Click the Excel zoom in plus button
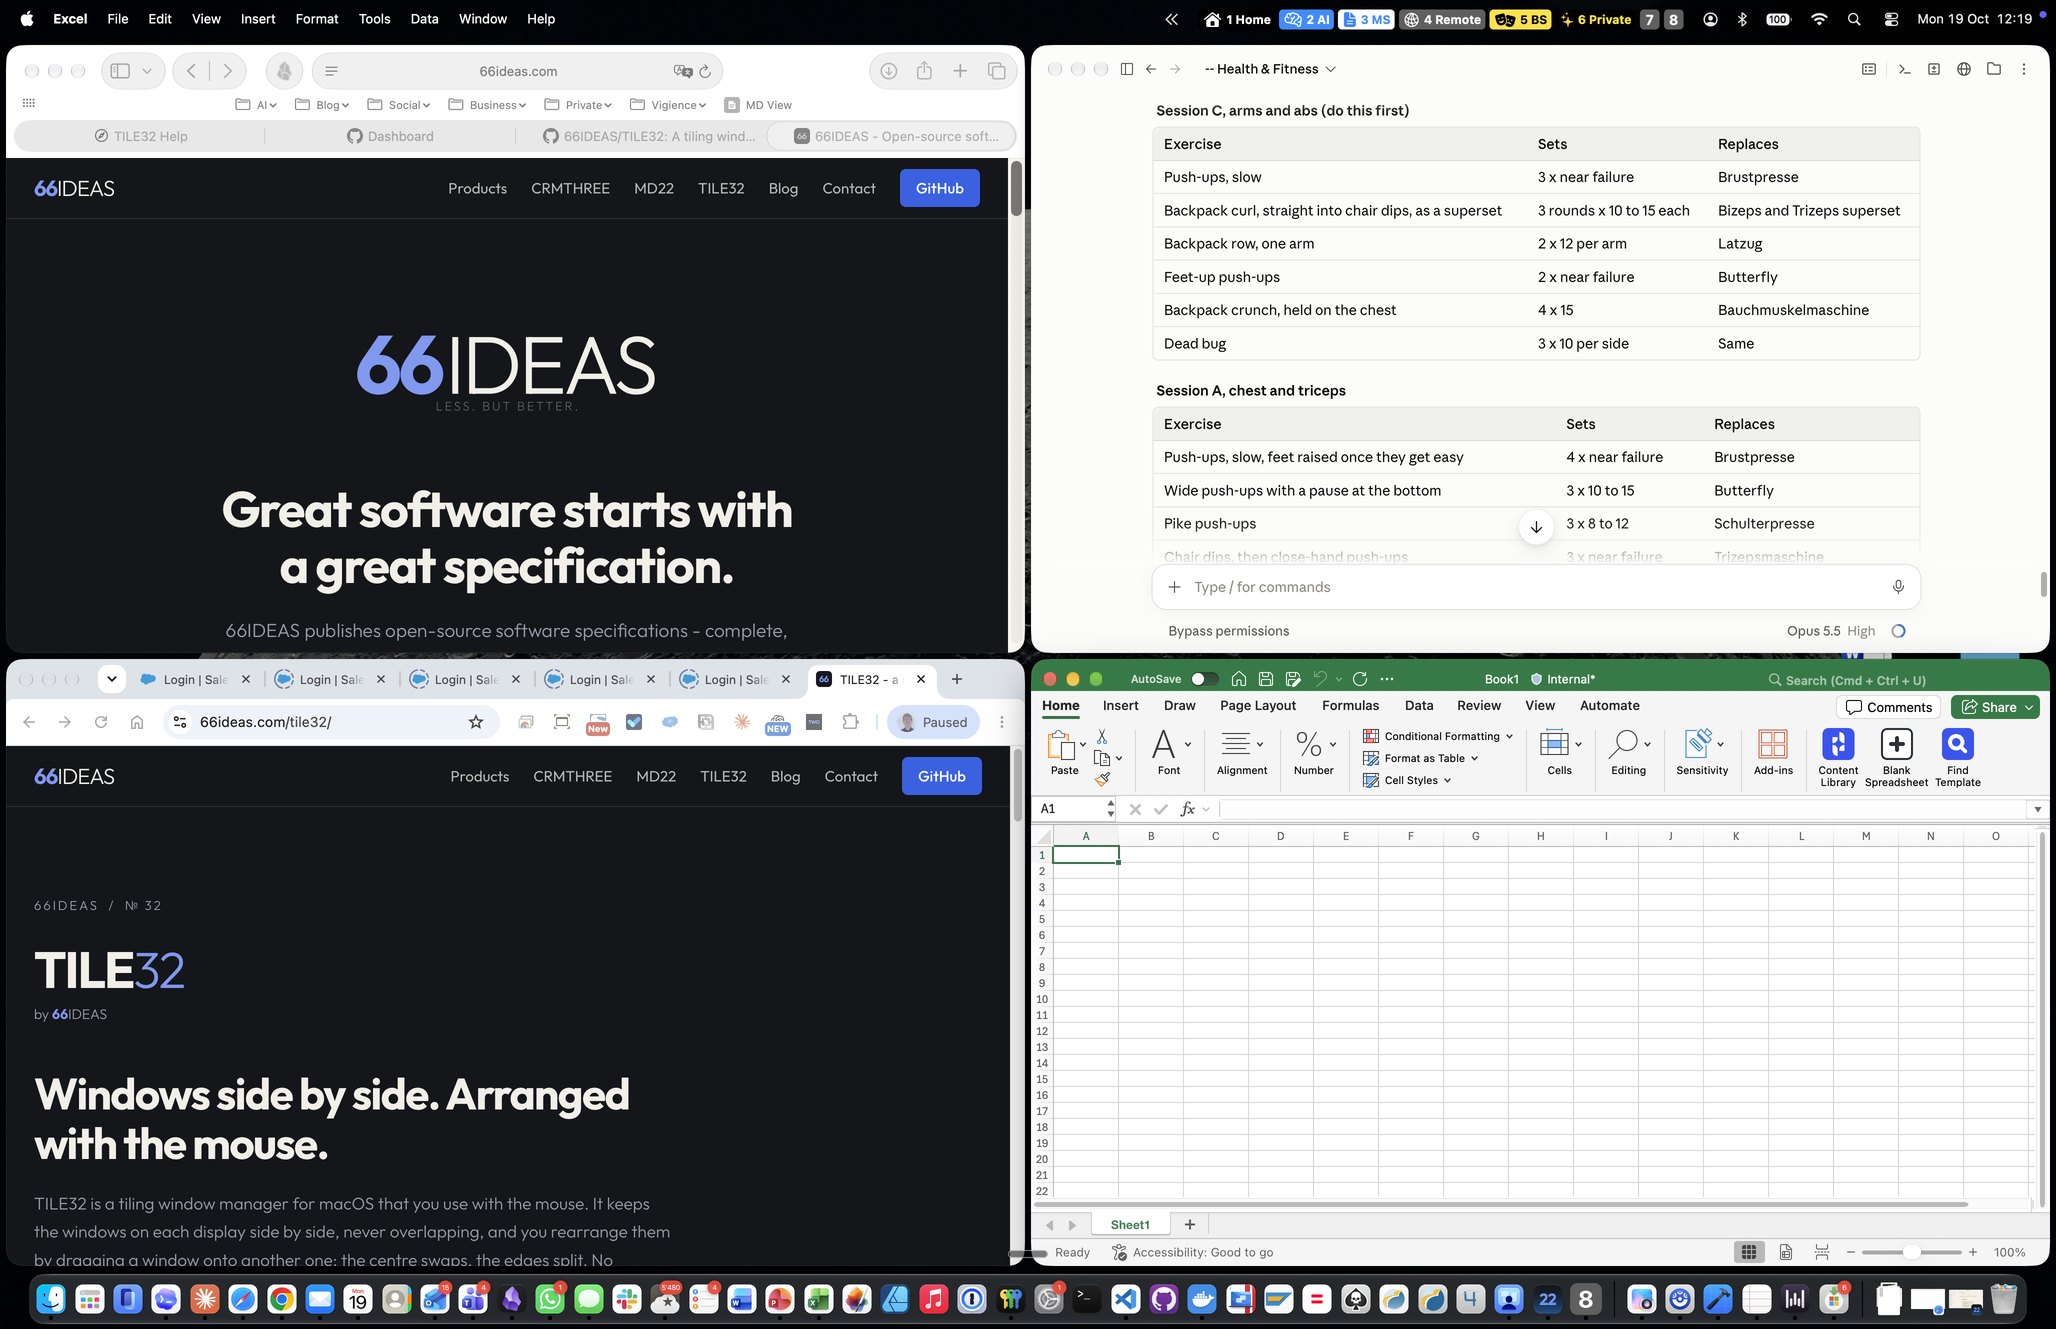This screenshot has height=1329, width=2056. (1973, 1252)
